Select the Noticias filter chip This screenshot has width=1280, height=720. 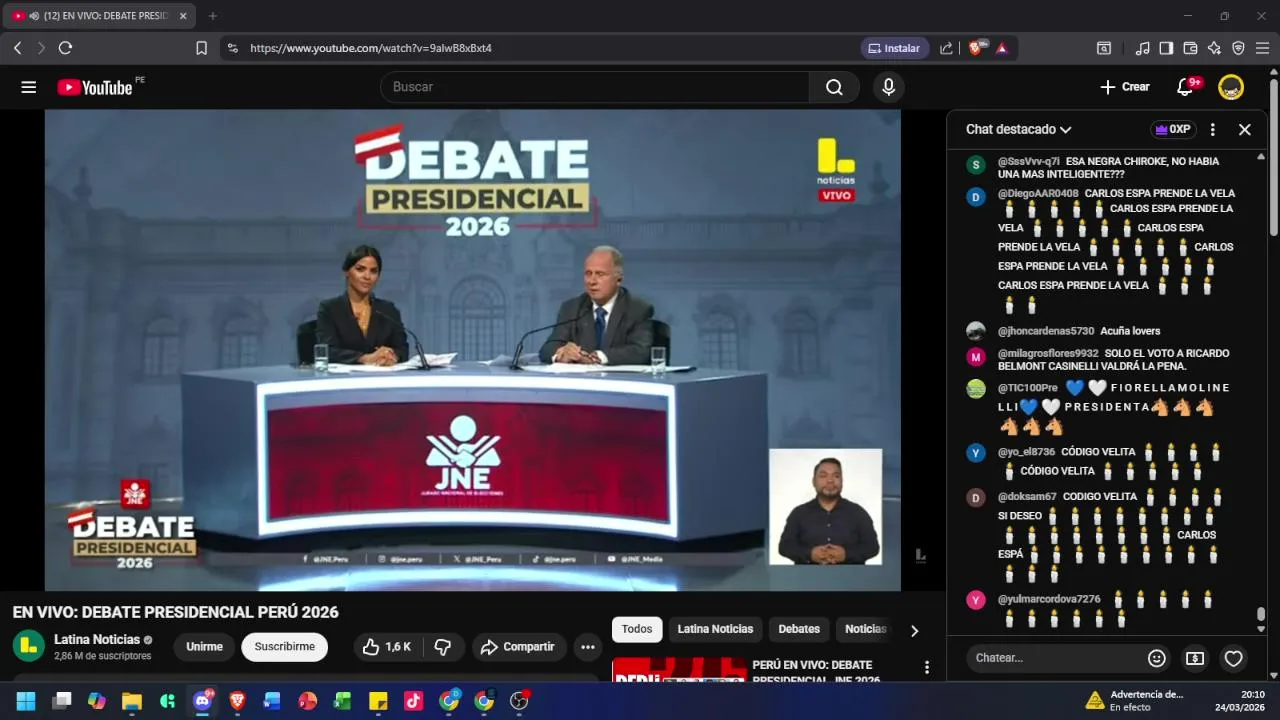click(x=865, y=629)
